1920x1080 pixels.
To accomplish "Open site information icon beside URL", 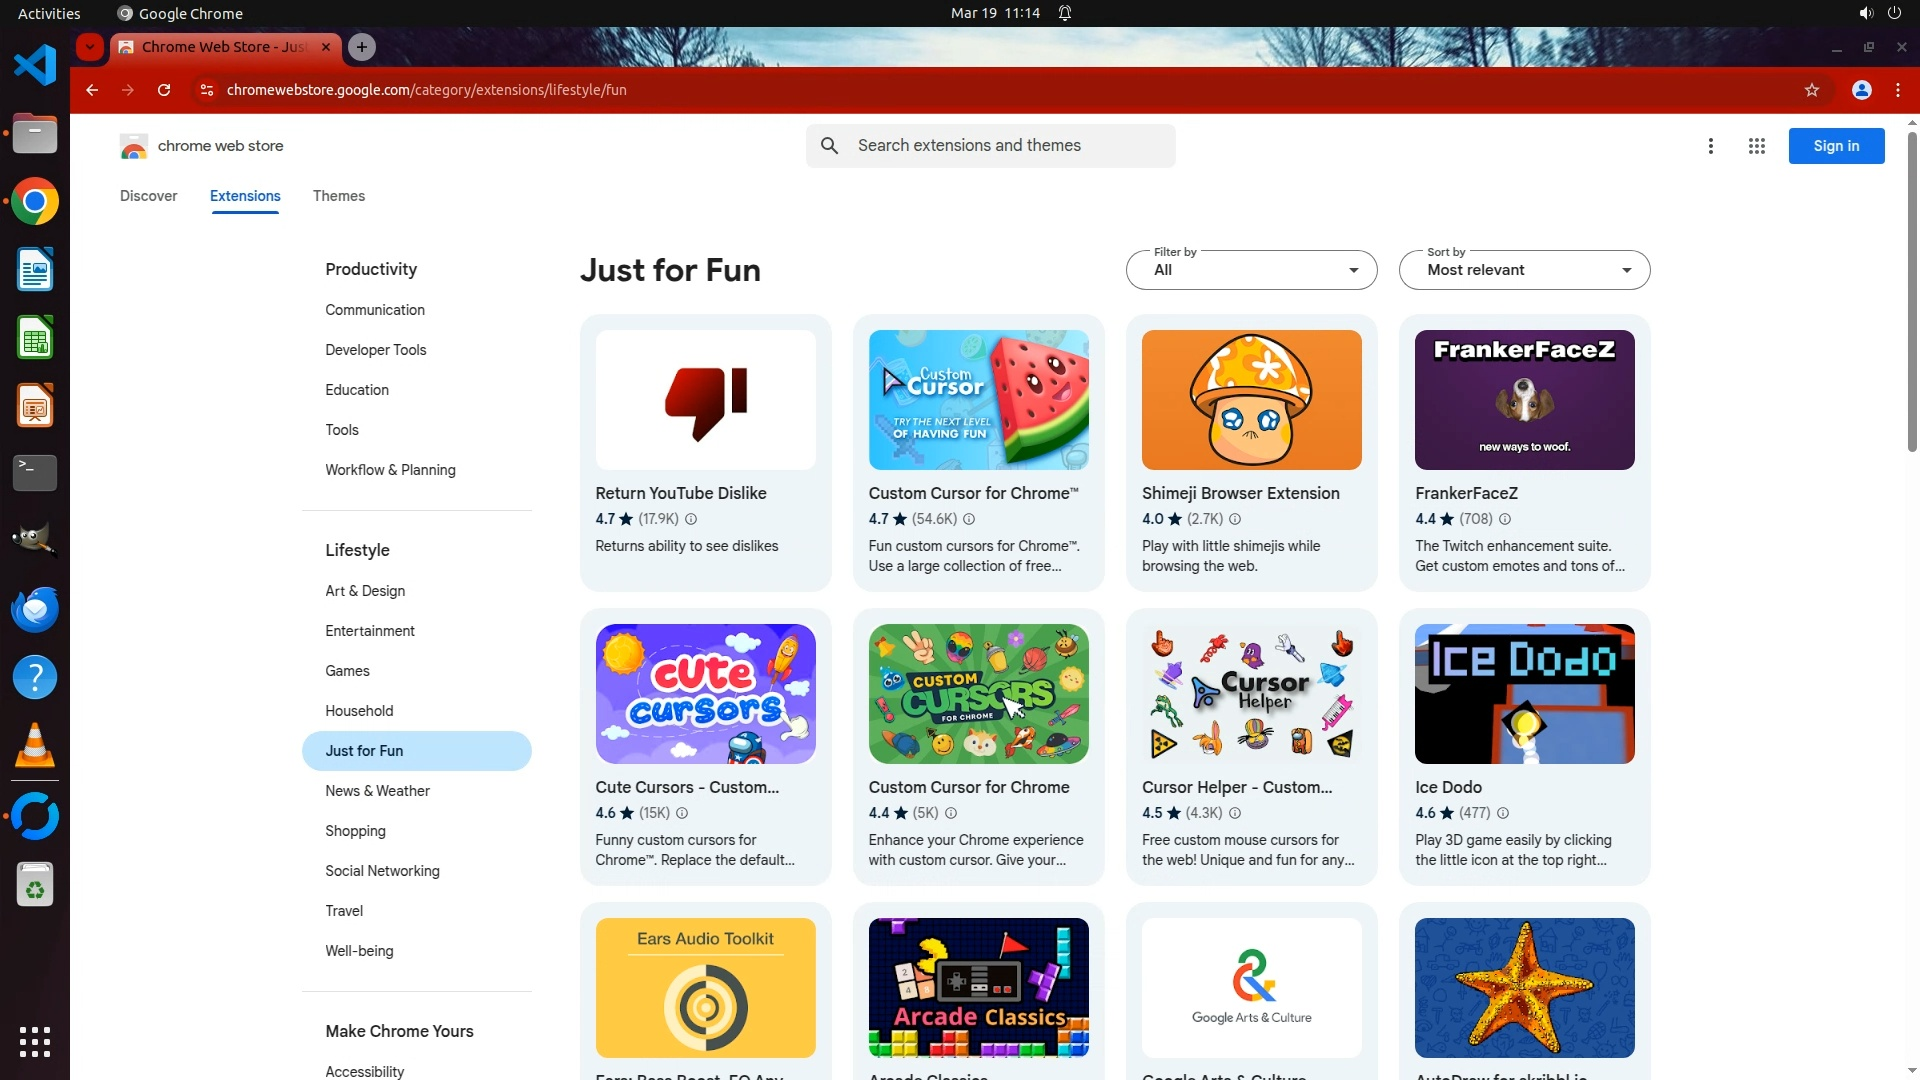I will coord(206,90).
